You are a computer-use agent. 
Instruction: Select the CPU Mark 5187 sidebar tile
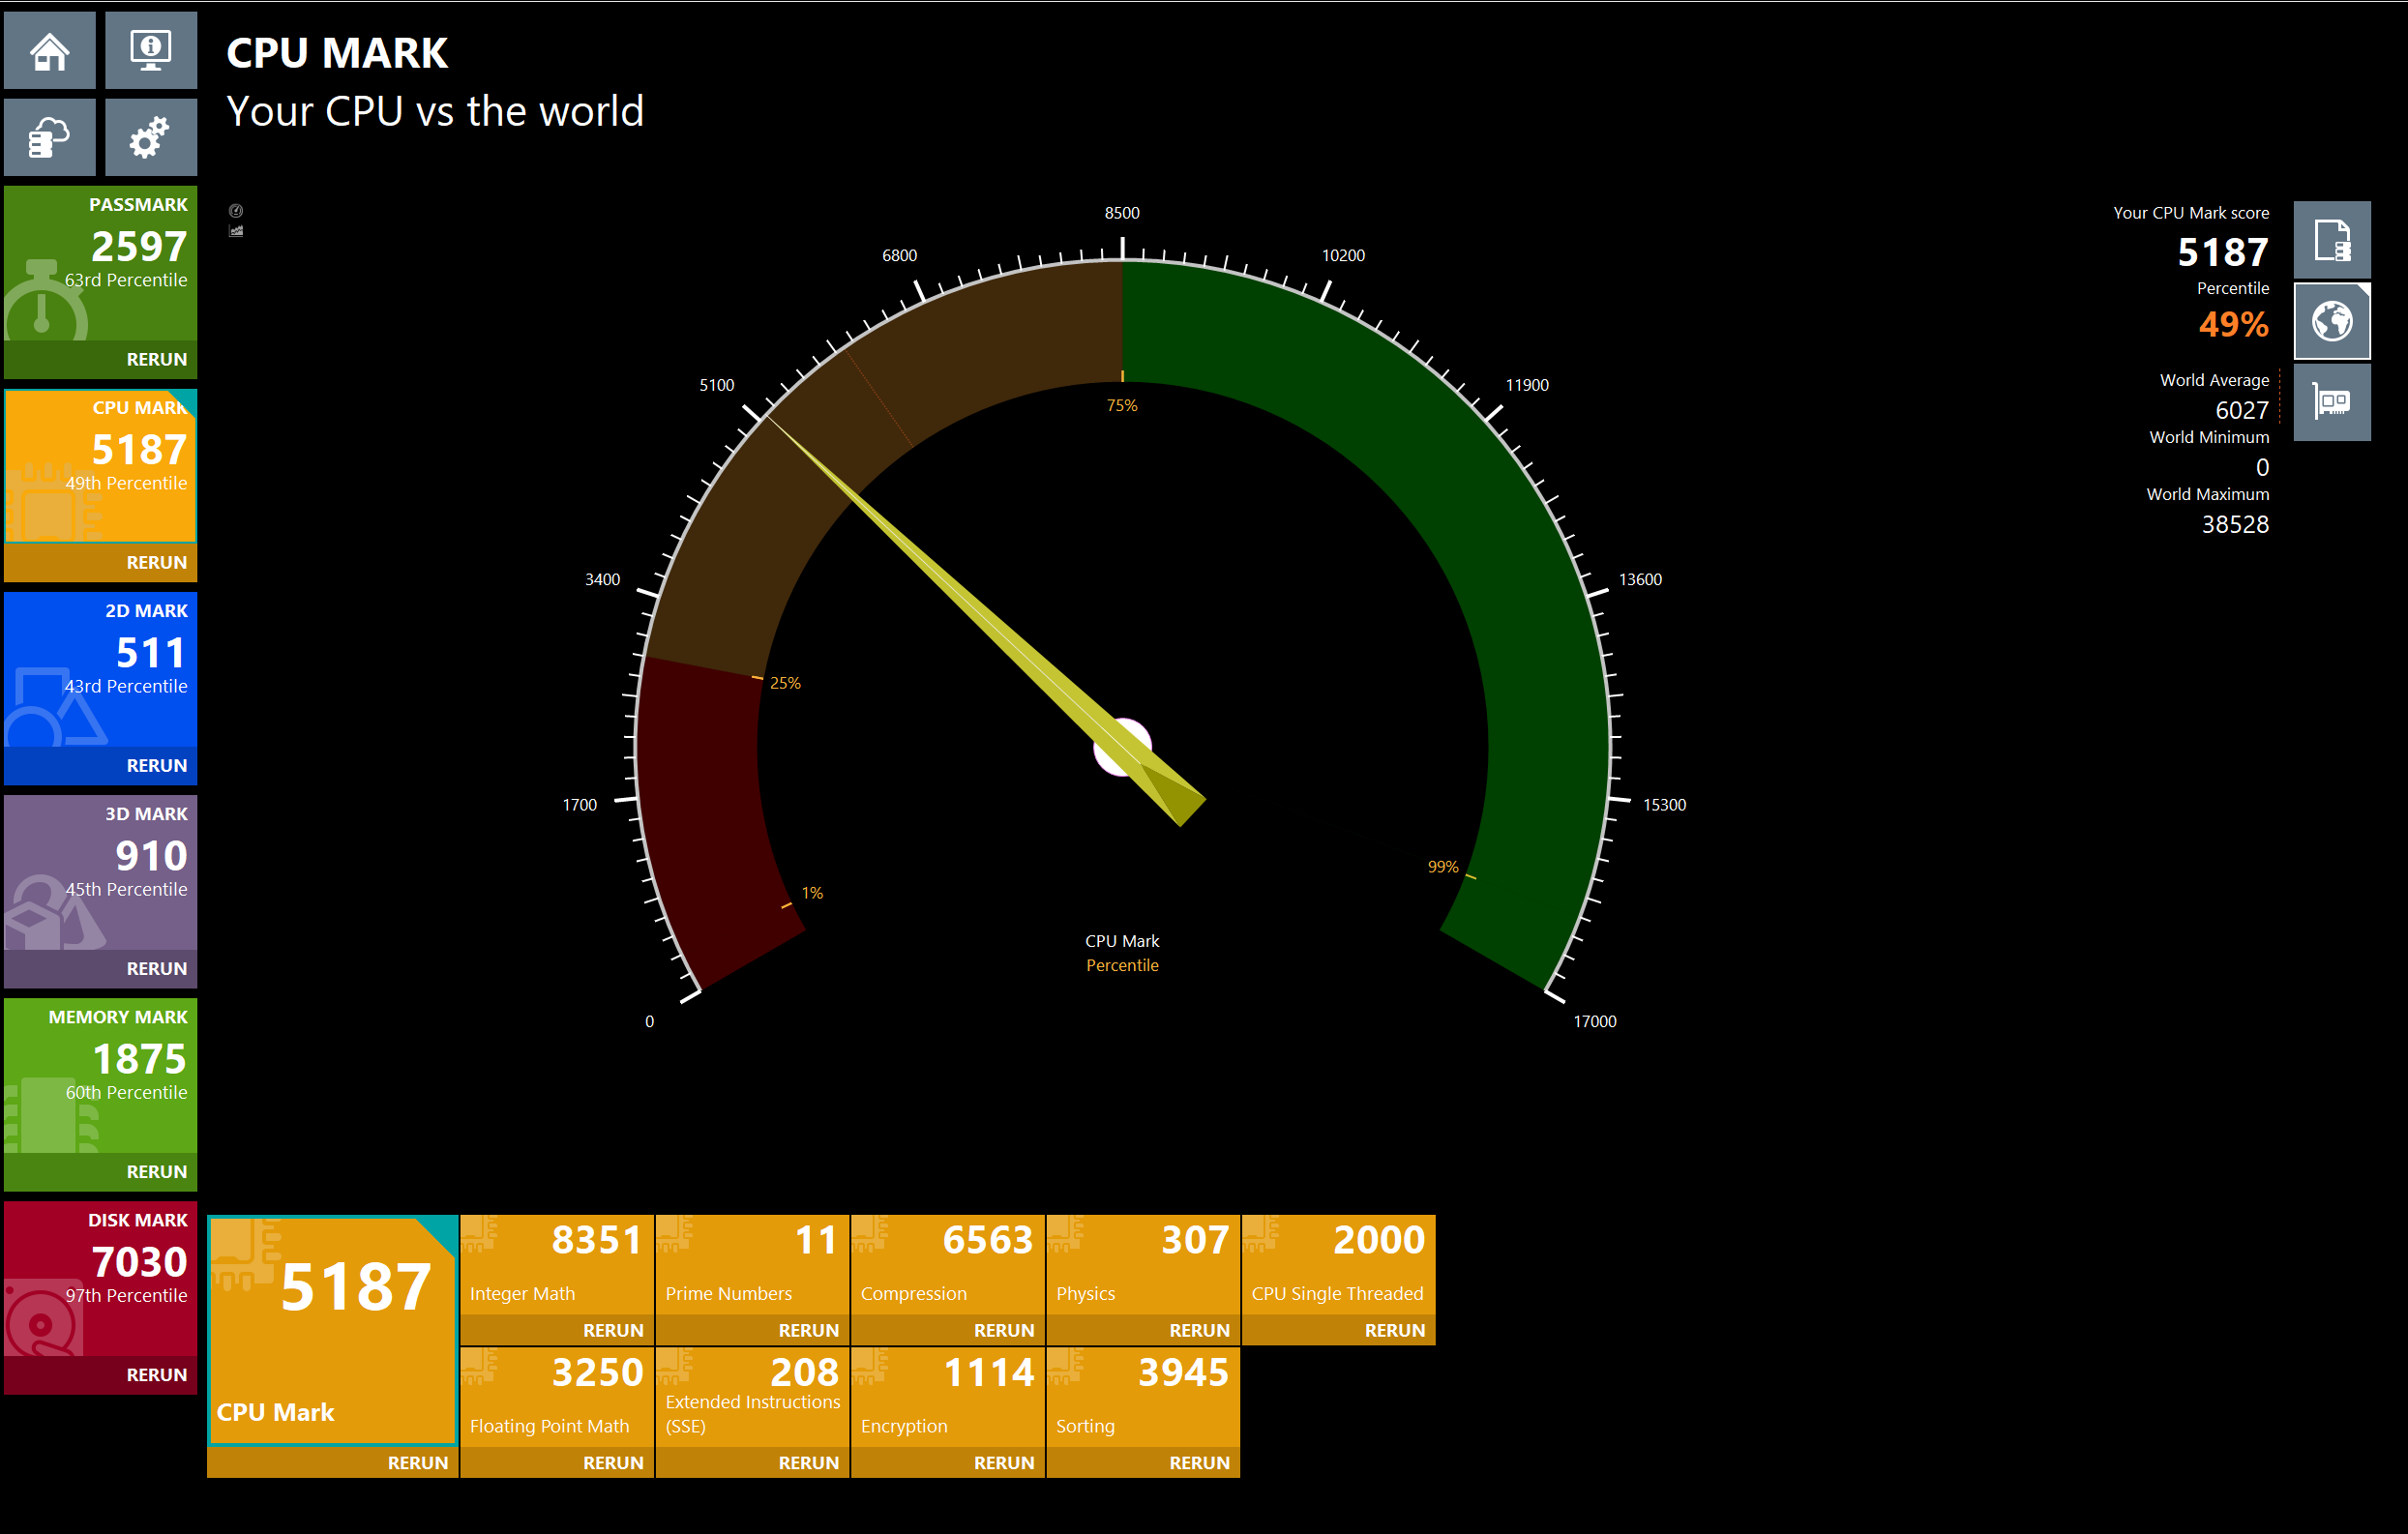pyautogui.click(x=100, y=466)
